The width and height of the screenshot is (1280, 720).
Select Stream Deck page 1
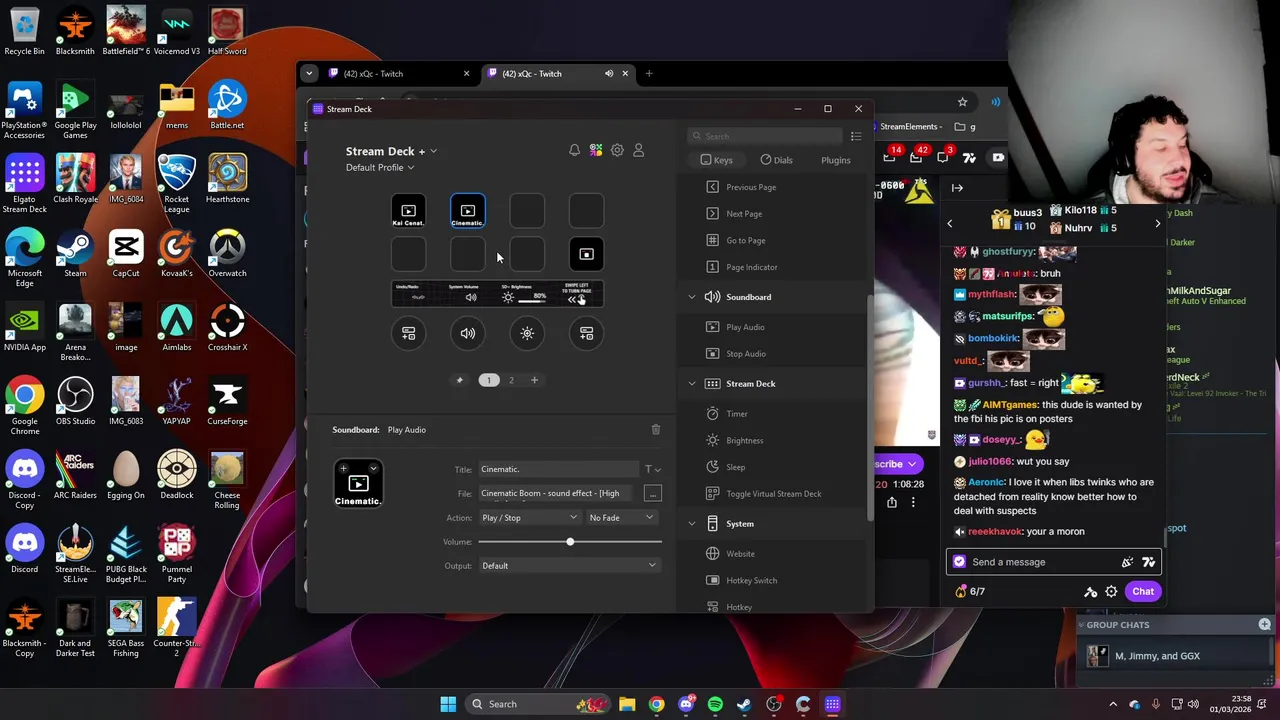coord(489,380)
